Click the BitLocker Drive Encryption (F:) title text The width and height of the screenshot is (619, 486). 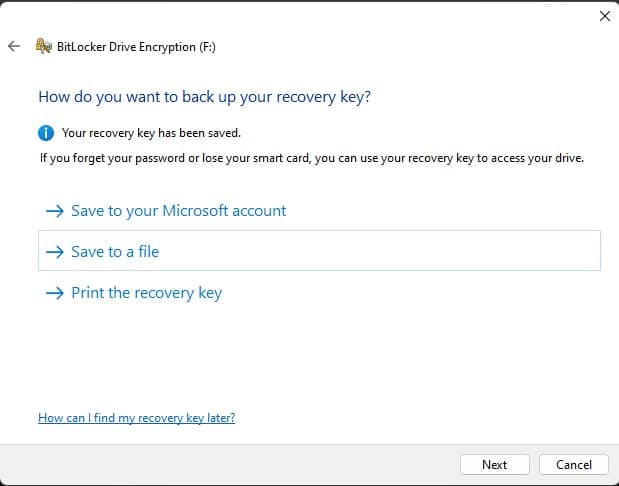[x=136, y=47]
